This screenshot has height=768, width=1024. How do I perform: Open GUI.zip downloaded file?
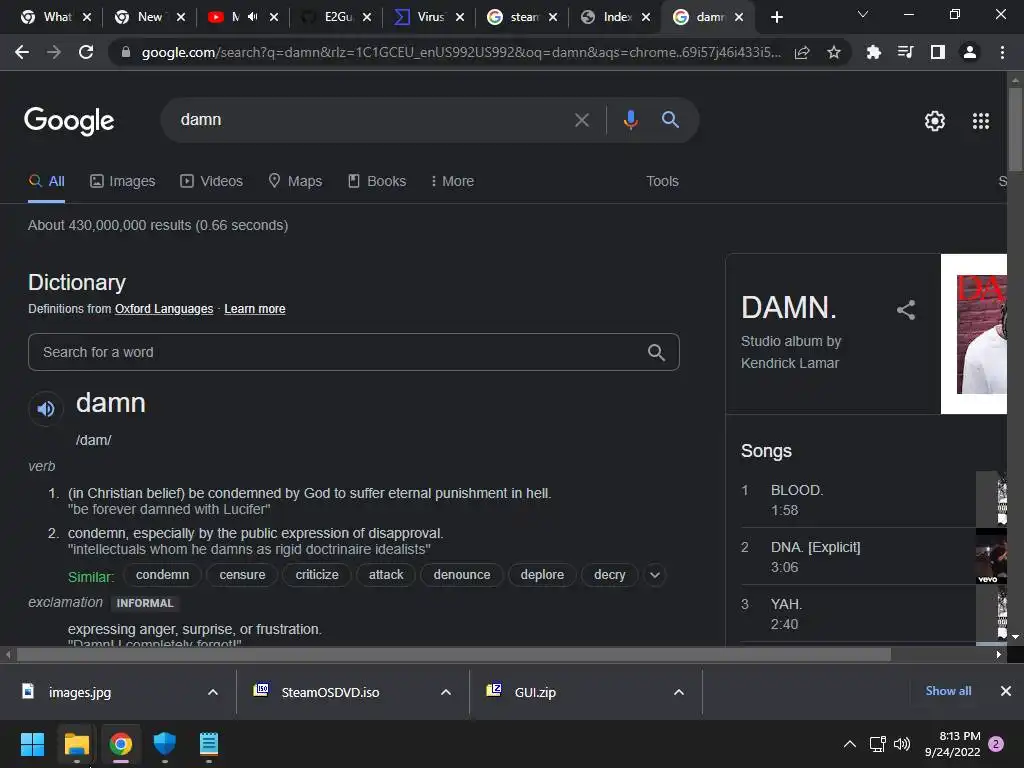click(534, 692)
